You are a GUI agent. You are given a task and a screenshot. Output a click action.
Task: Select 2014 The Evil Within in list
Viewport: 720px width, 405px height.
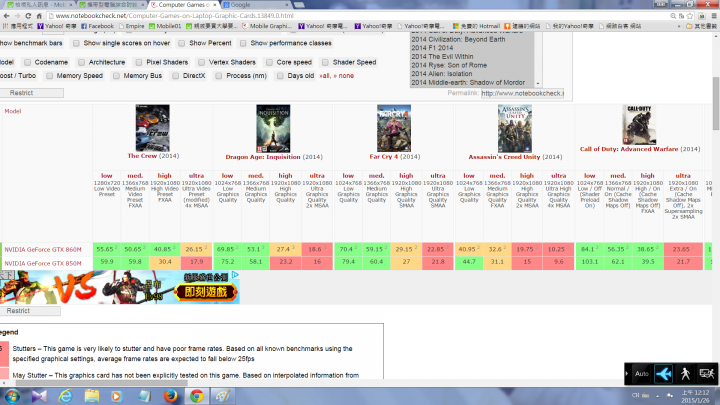(x=442, y=56)
